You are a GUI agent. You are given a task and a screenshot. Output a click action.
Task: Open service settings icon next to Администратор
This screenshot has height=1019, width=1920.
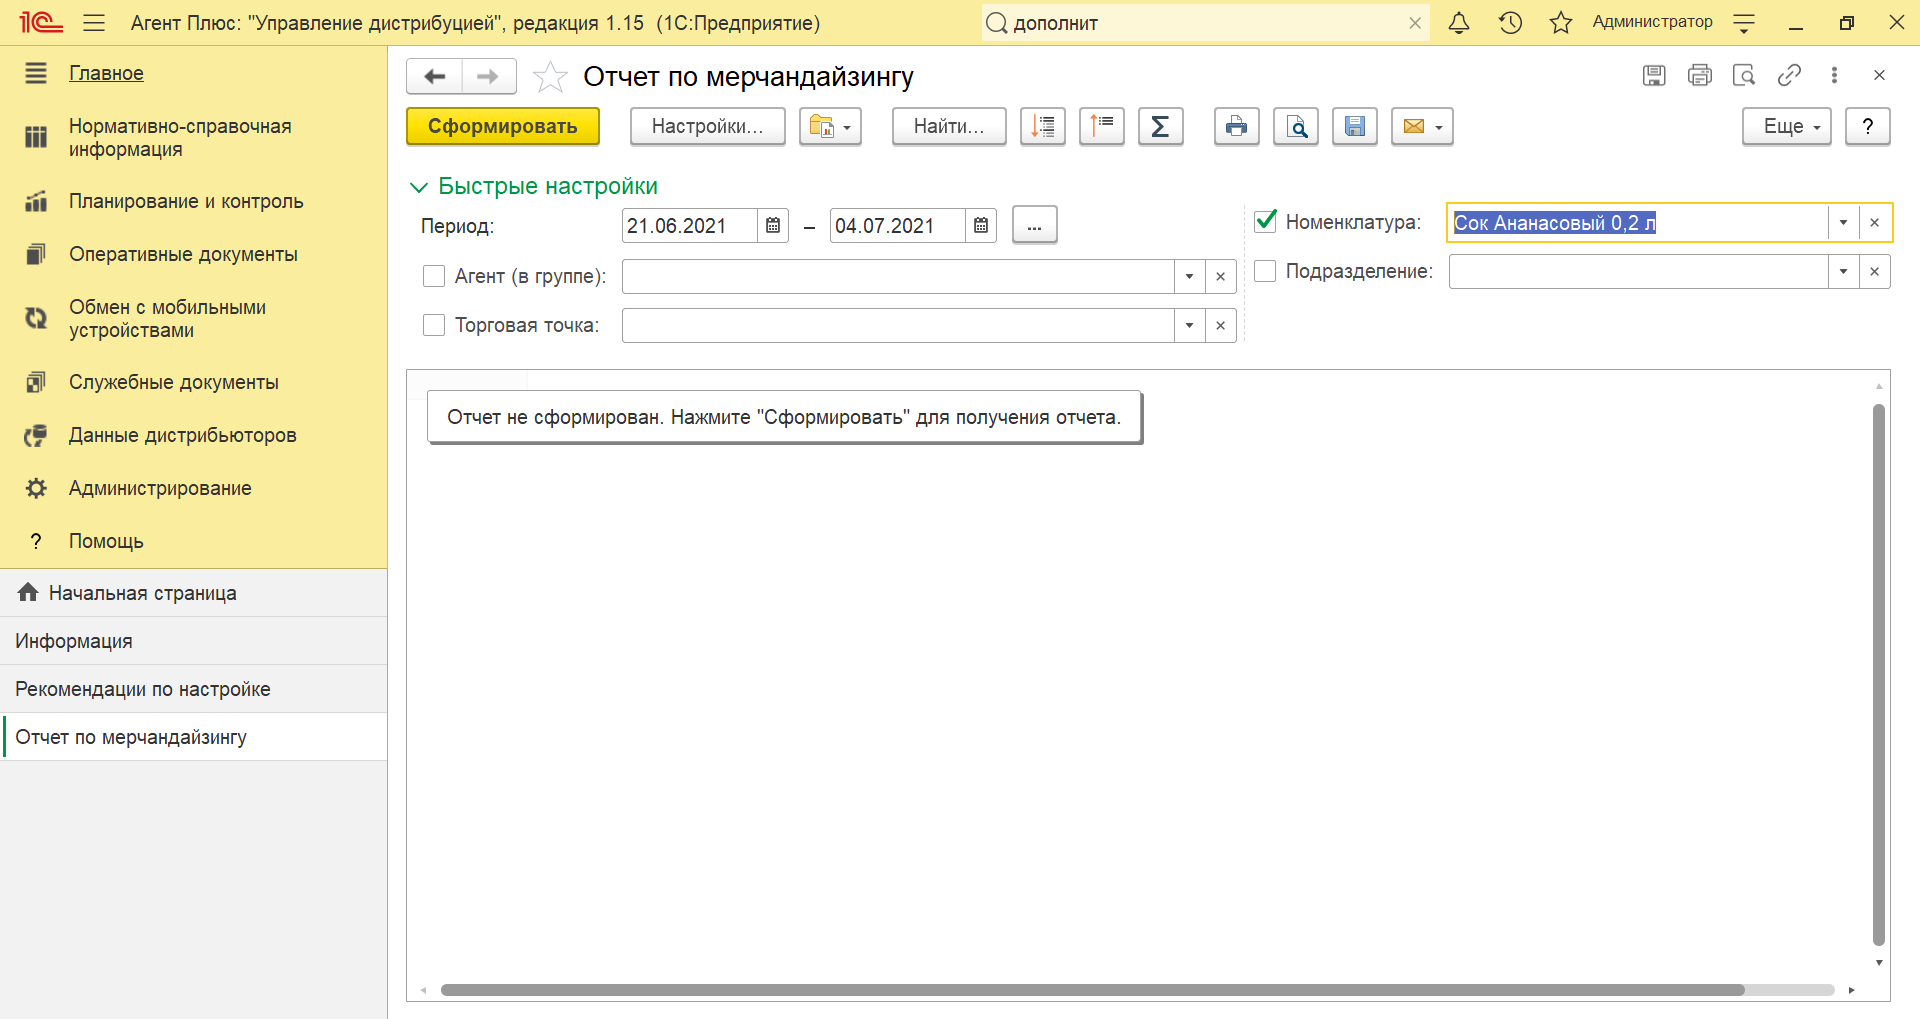(1744, 23)
